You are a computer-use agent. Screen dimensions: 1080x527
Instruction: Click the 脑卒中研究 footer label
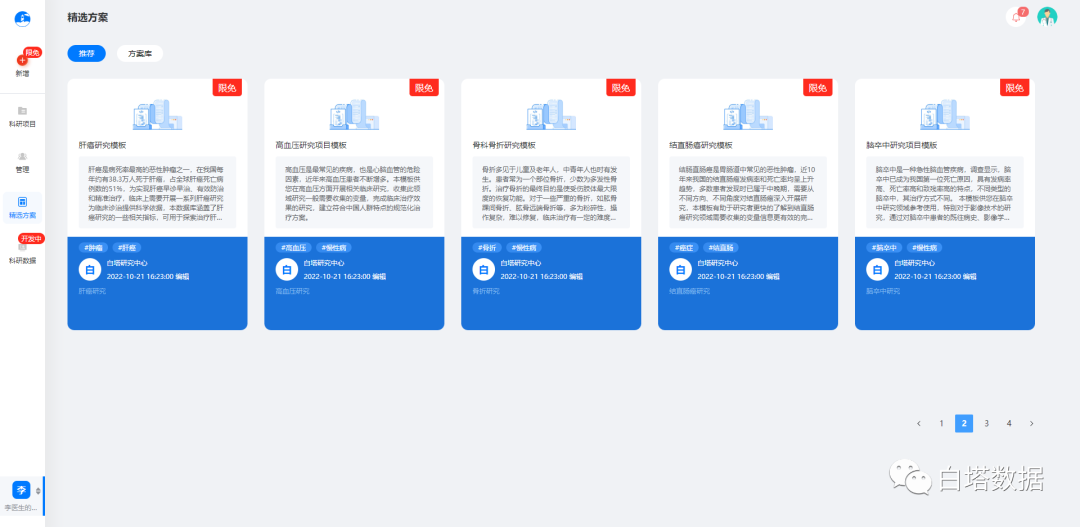tap(883, 291)
